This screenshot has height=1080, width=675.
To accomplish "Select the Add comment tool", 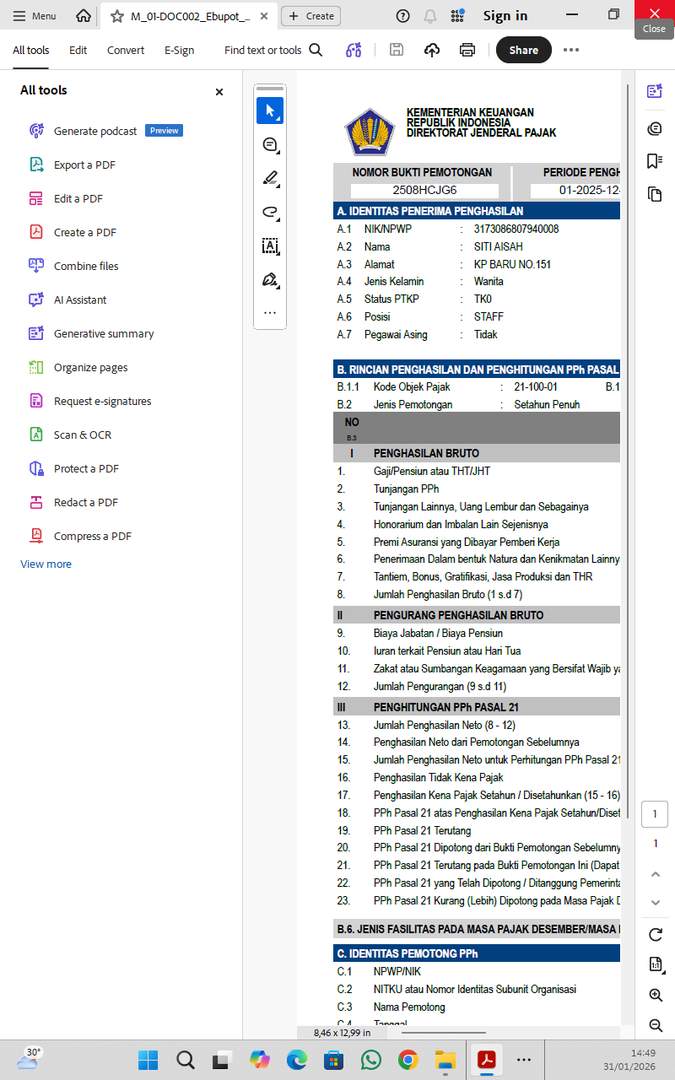I will point(270,145).
